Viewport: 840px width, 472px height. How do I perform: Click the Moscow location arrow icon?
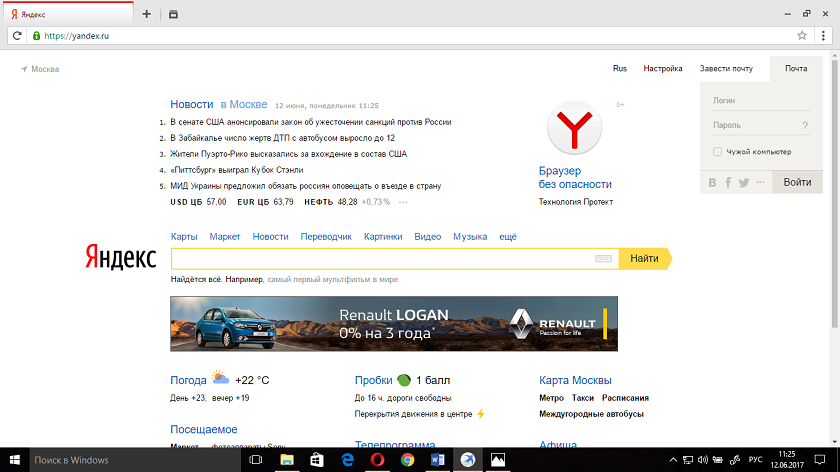pyautogui.click(x=24, y=69)
